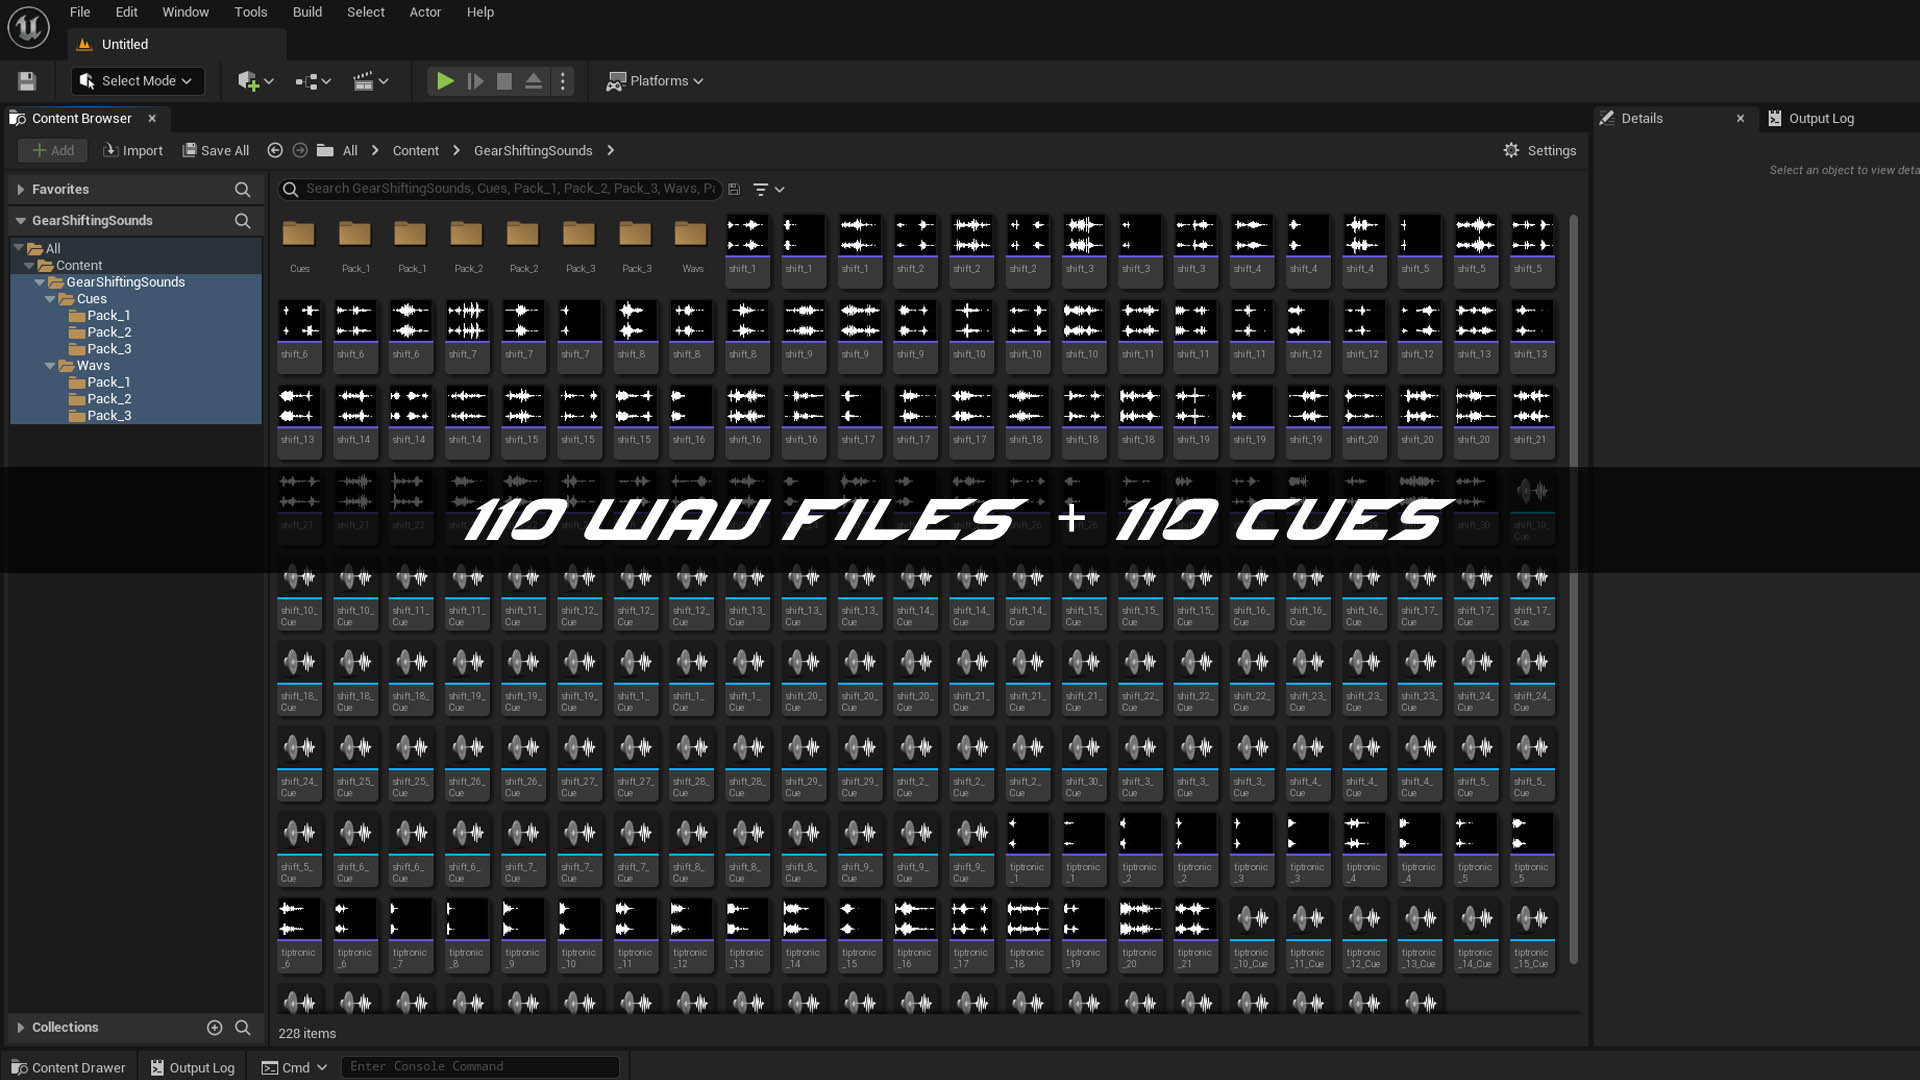Screen dimensions: 1920x1080
Task: Expand the Favorites section
Action: tap(20, 189)
